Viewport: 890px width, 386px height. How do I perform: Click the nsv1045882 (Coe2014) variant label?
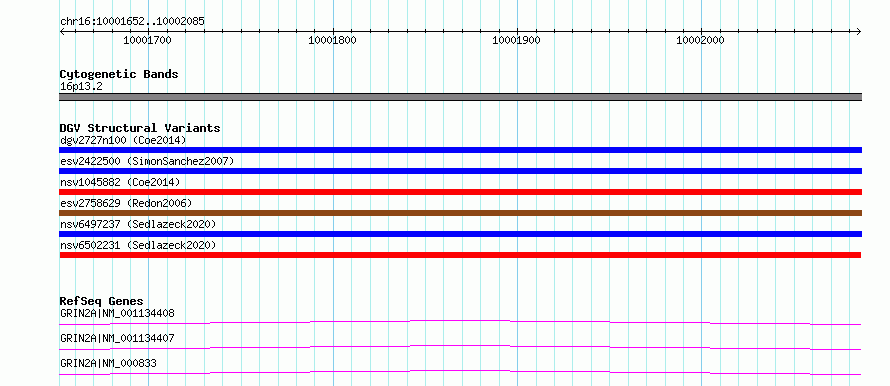pos(120,182)
